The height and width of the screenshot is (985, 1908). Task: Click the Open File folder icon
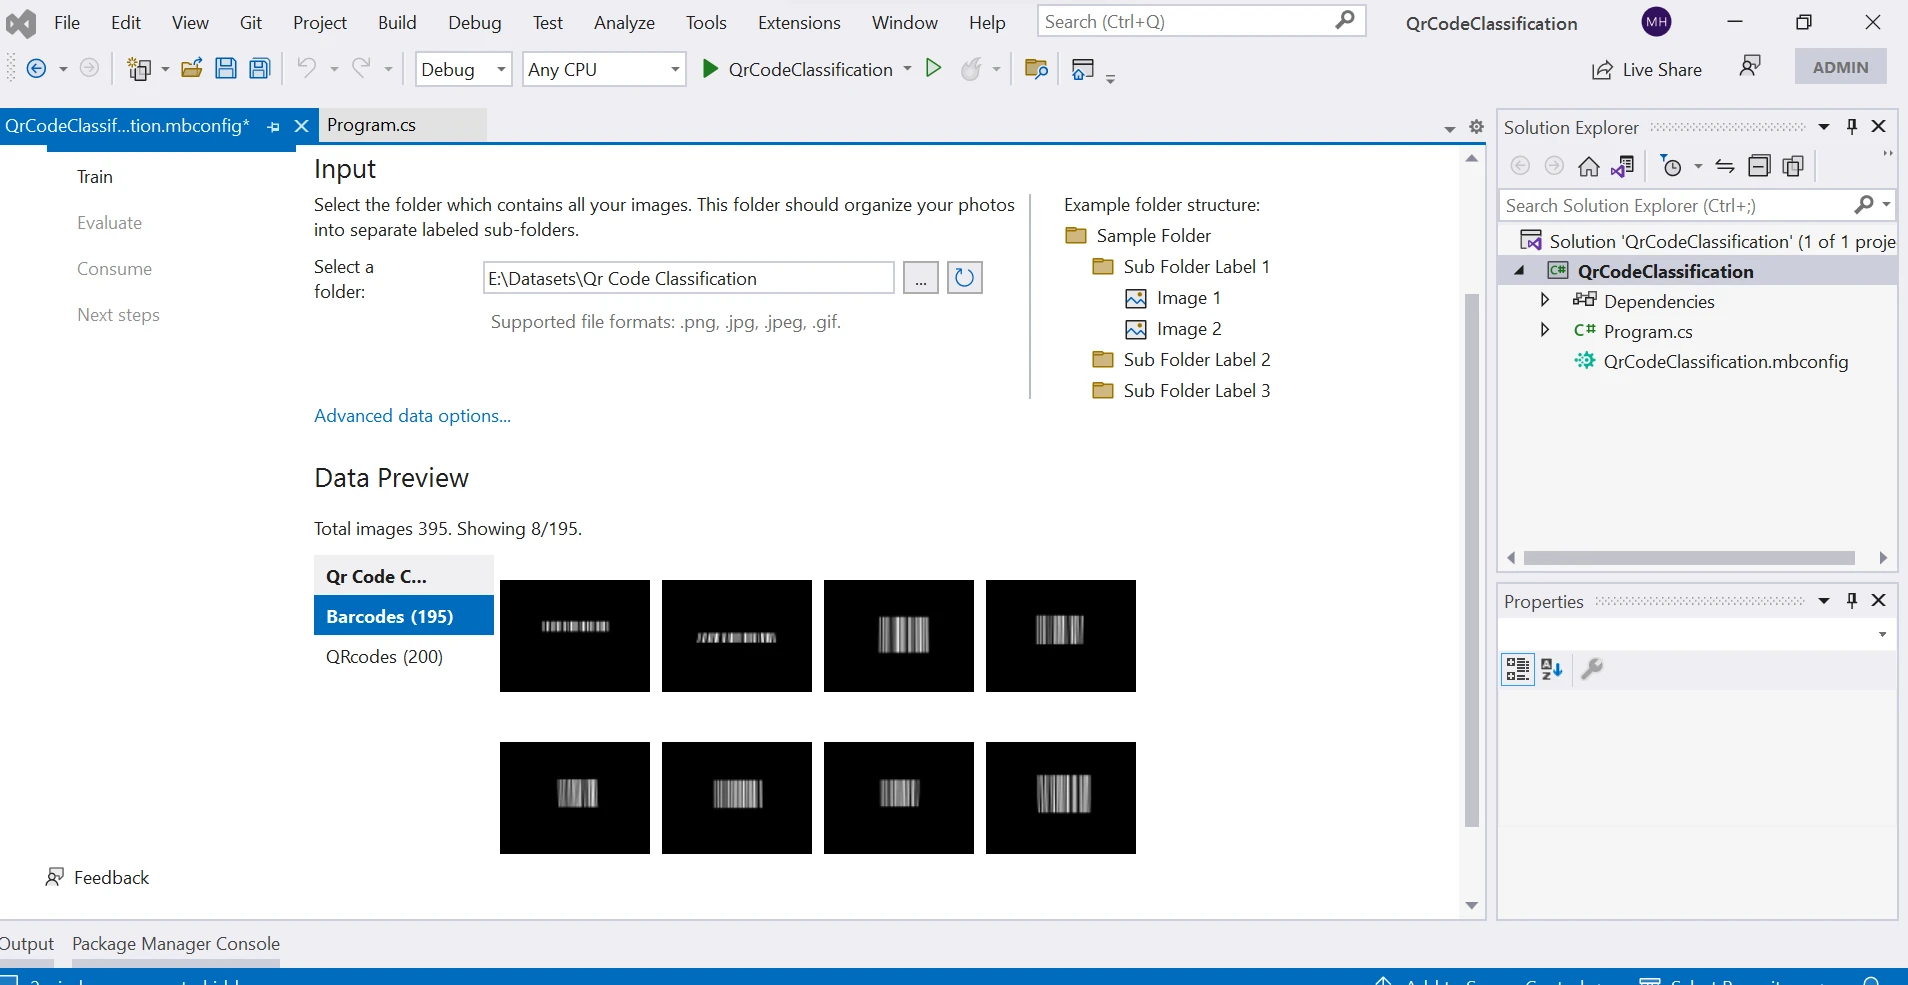pos(191,69)
